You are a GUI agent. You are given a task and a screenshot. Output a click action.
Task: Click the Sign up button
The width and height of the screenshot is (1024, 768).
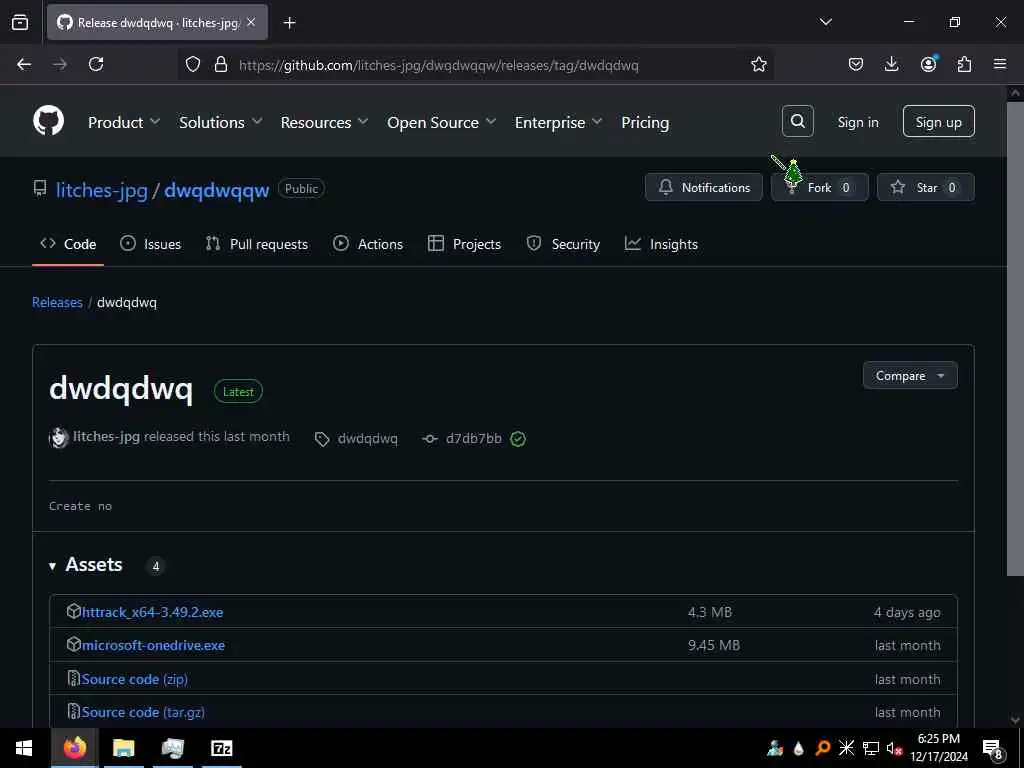click(x=938, y=121)
